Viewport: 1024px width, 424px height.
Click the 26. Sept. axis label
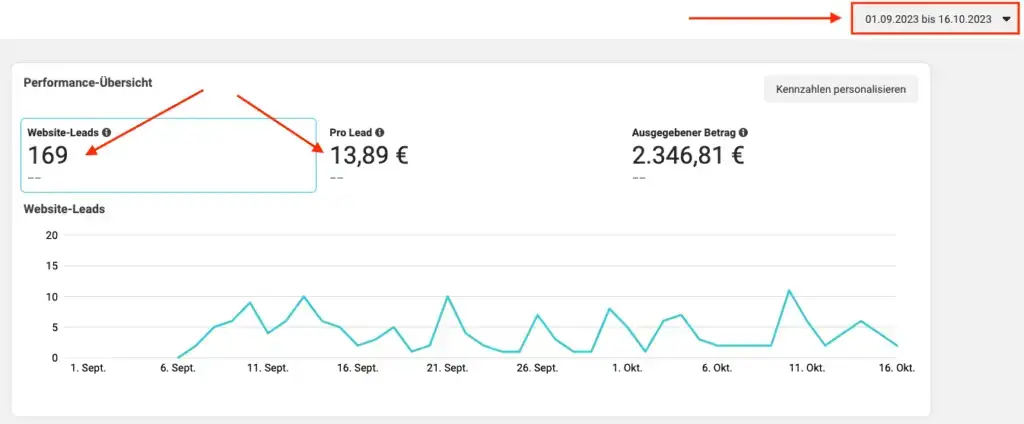click(x=537, y=368)
